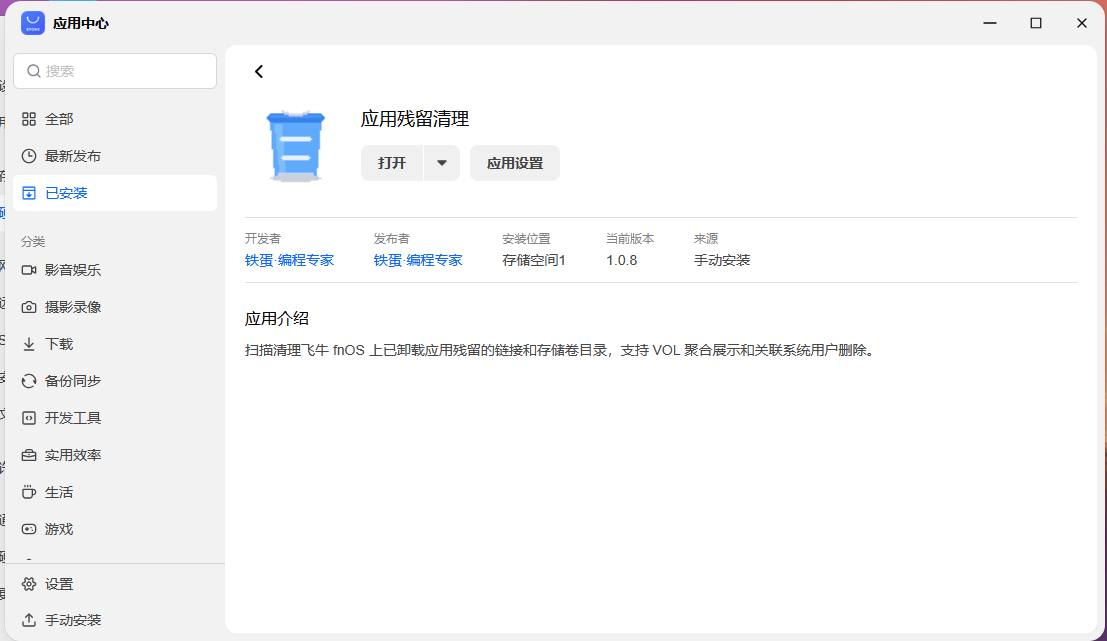Viewport: 1107px width, 641px height.
Task: Click the install location value 存储空间1
Action: [x=534, y=260]
